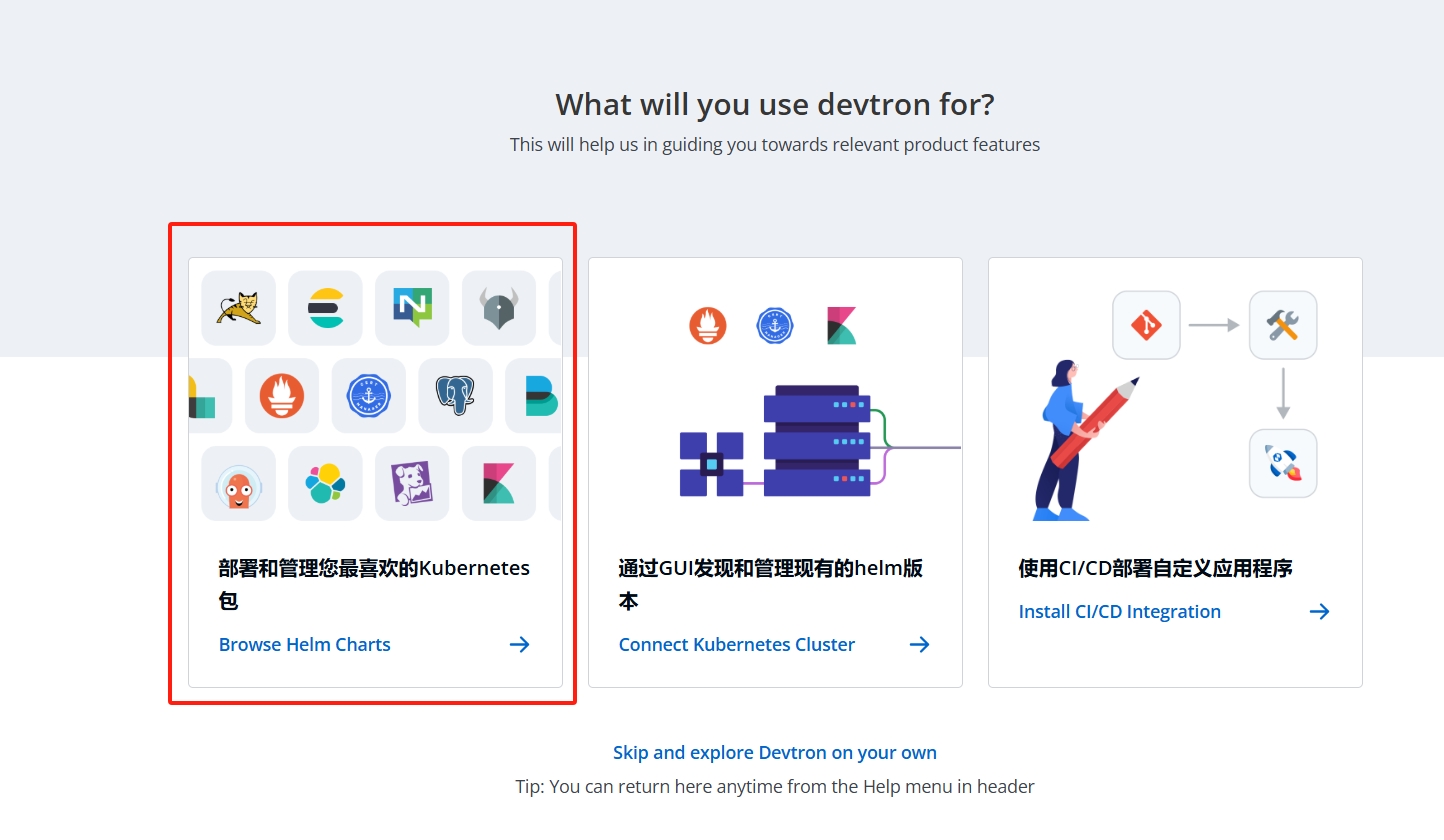Click Skip and explore Devtron on your own
The image size is (1444, 840).
pos(775,753)
